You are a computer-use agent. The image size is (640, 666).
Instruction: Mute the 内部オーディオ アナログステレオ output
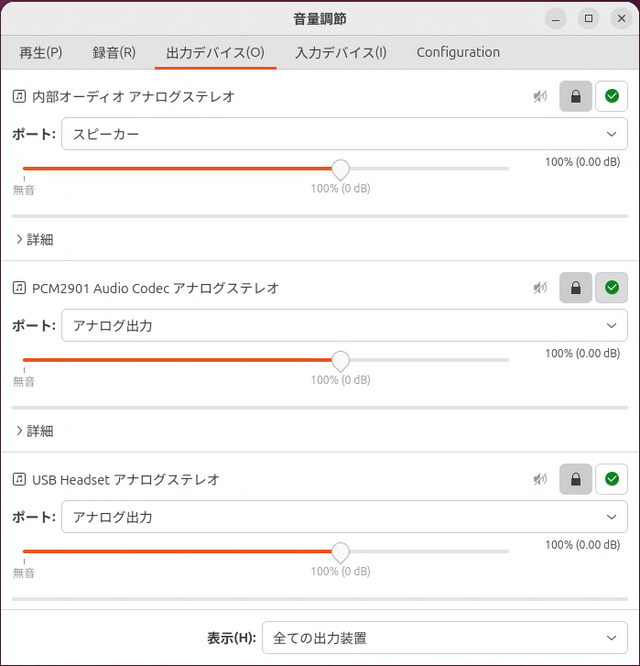(540, 96)
